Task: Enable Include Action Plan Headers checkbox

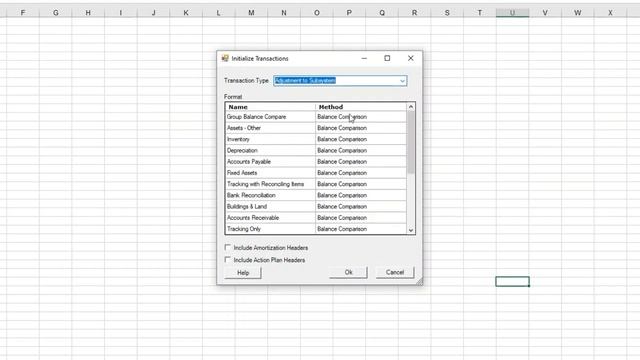Action: 228,260
